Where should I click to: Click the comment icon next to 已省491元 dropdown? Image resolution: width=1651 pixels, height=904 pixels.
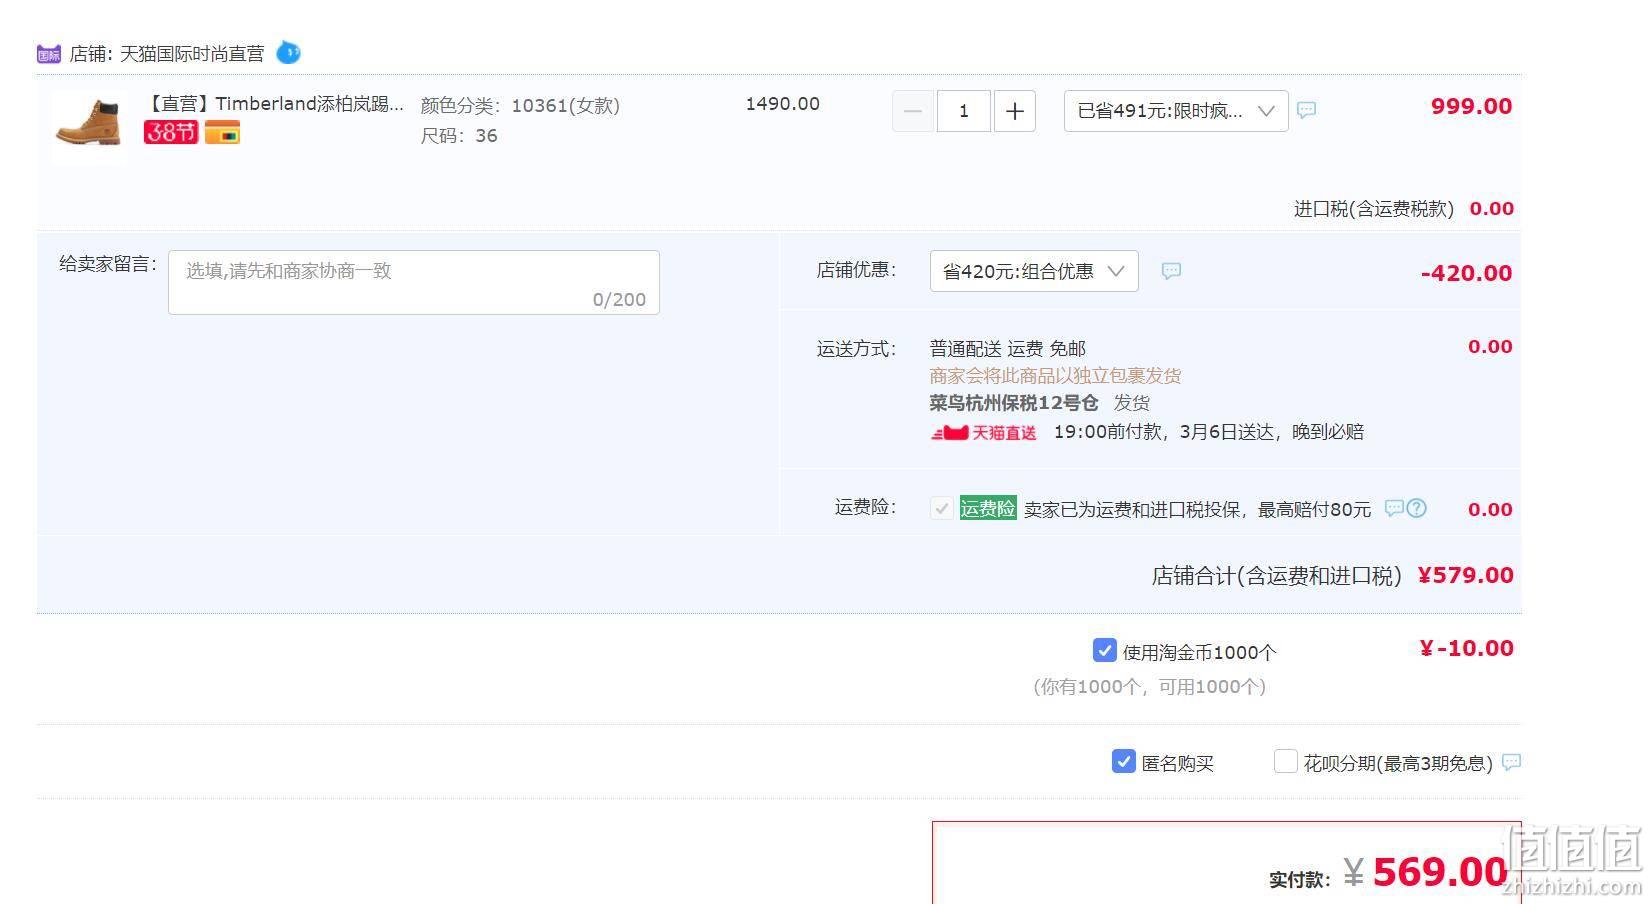(1306, 110)
